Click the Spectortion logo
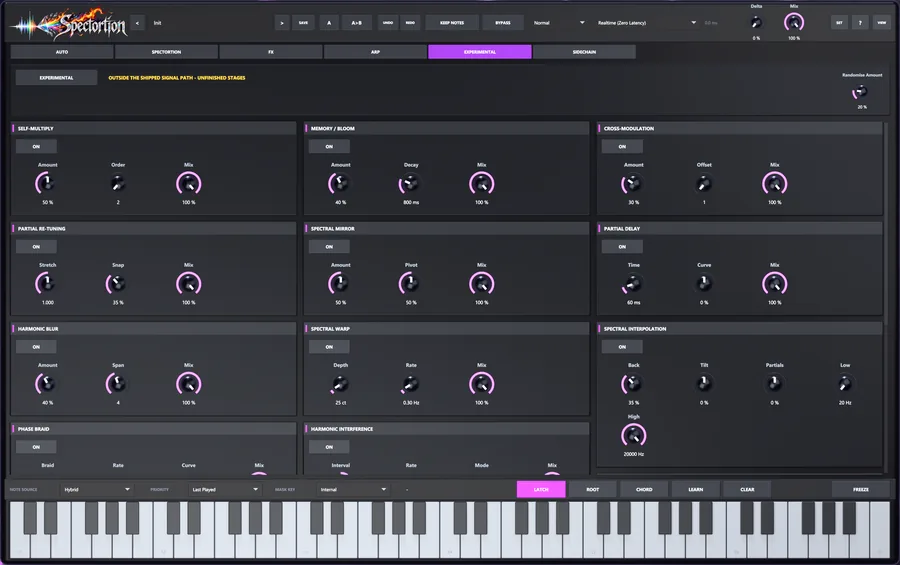The width and height of the screenshot is (900, 565). tap(69, 24)
